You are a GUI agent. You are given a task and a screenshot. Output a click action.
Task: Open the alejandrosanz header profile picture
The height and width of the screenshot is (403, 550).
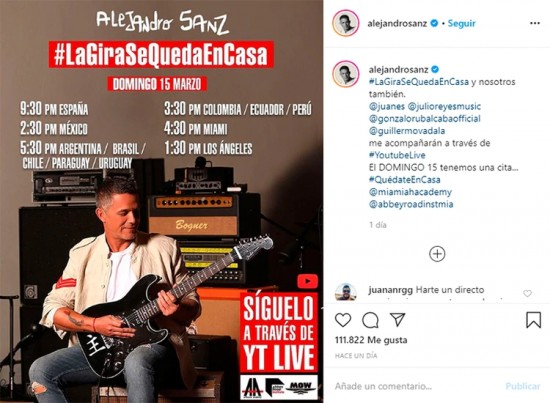pyautogui.click(x=346, y=23)
